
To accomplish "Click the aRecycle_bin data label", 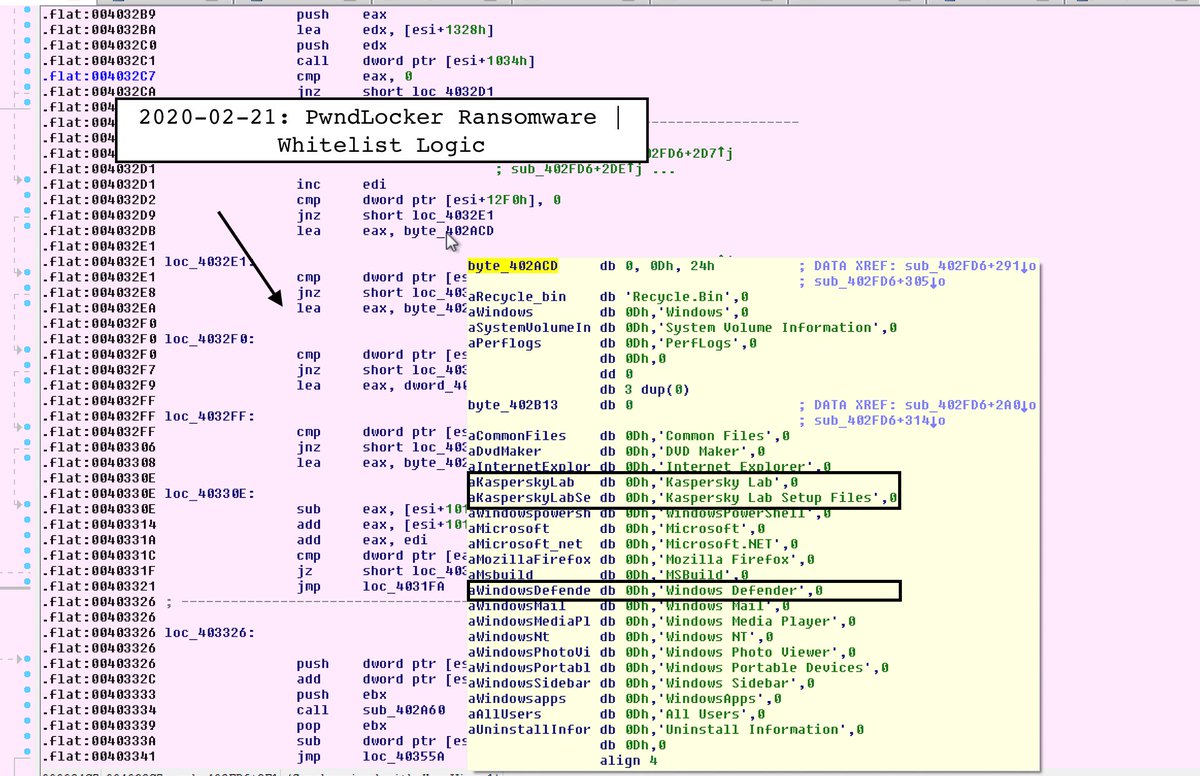I will click(x=517, y=297).
